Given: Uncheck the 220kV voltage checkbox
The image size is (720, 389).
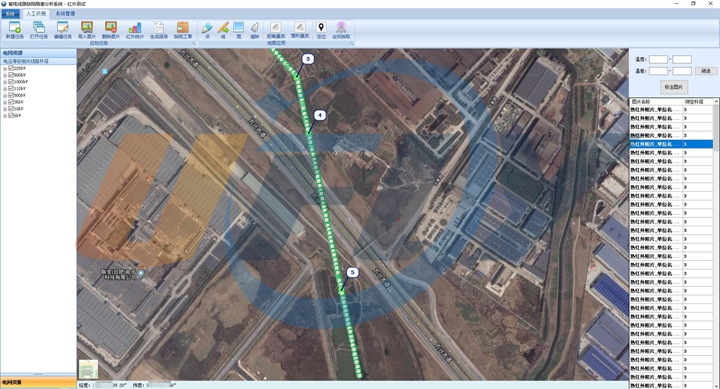Looking at the screenshot, I should [x=11, y=68].
